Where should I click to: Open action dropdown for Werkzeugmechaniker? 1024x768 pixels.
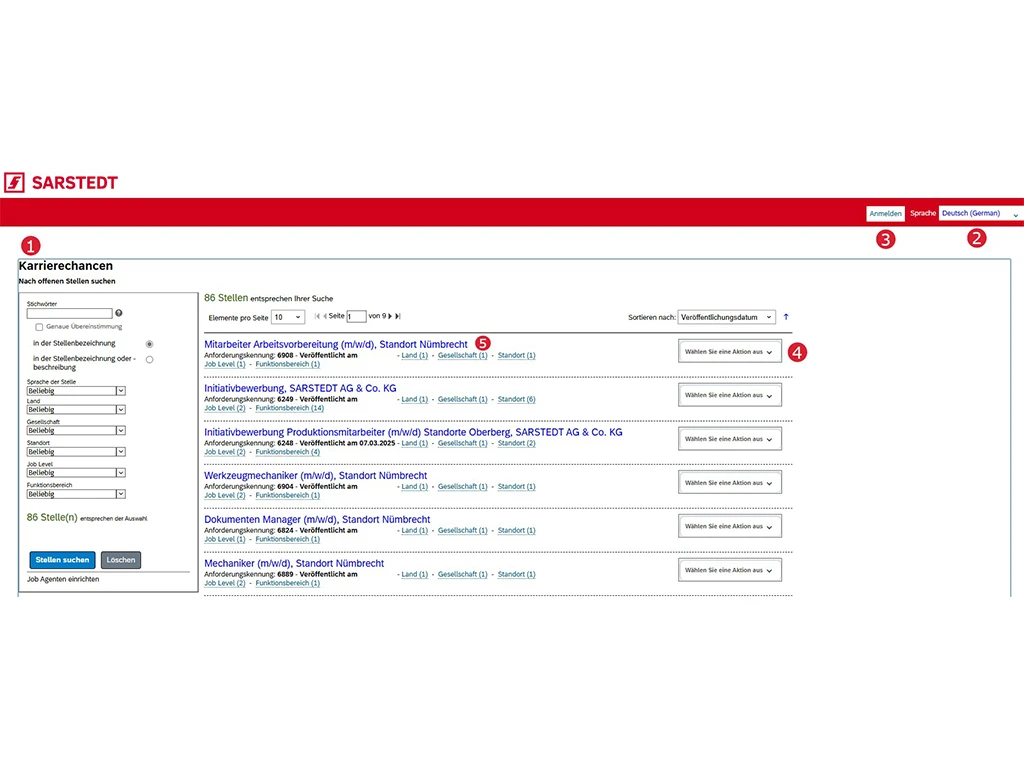coord(729,483)
